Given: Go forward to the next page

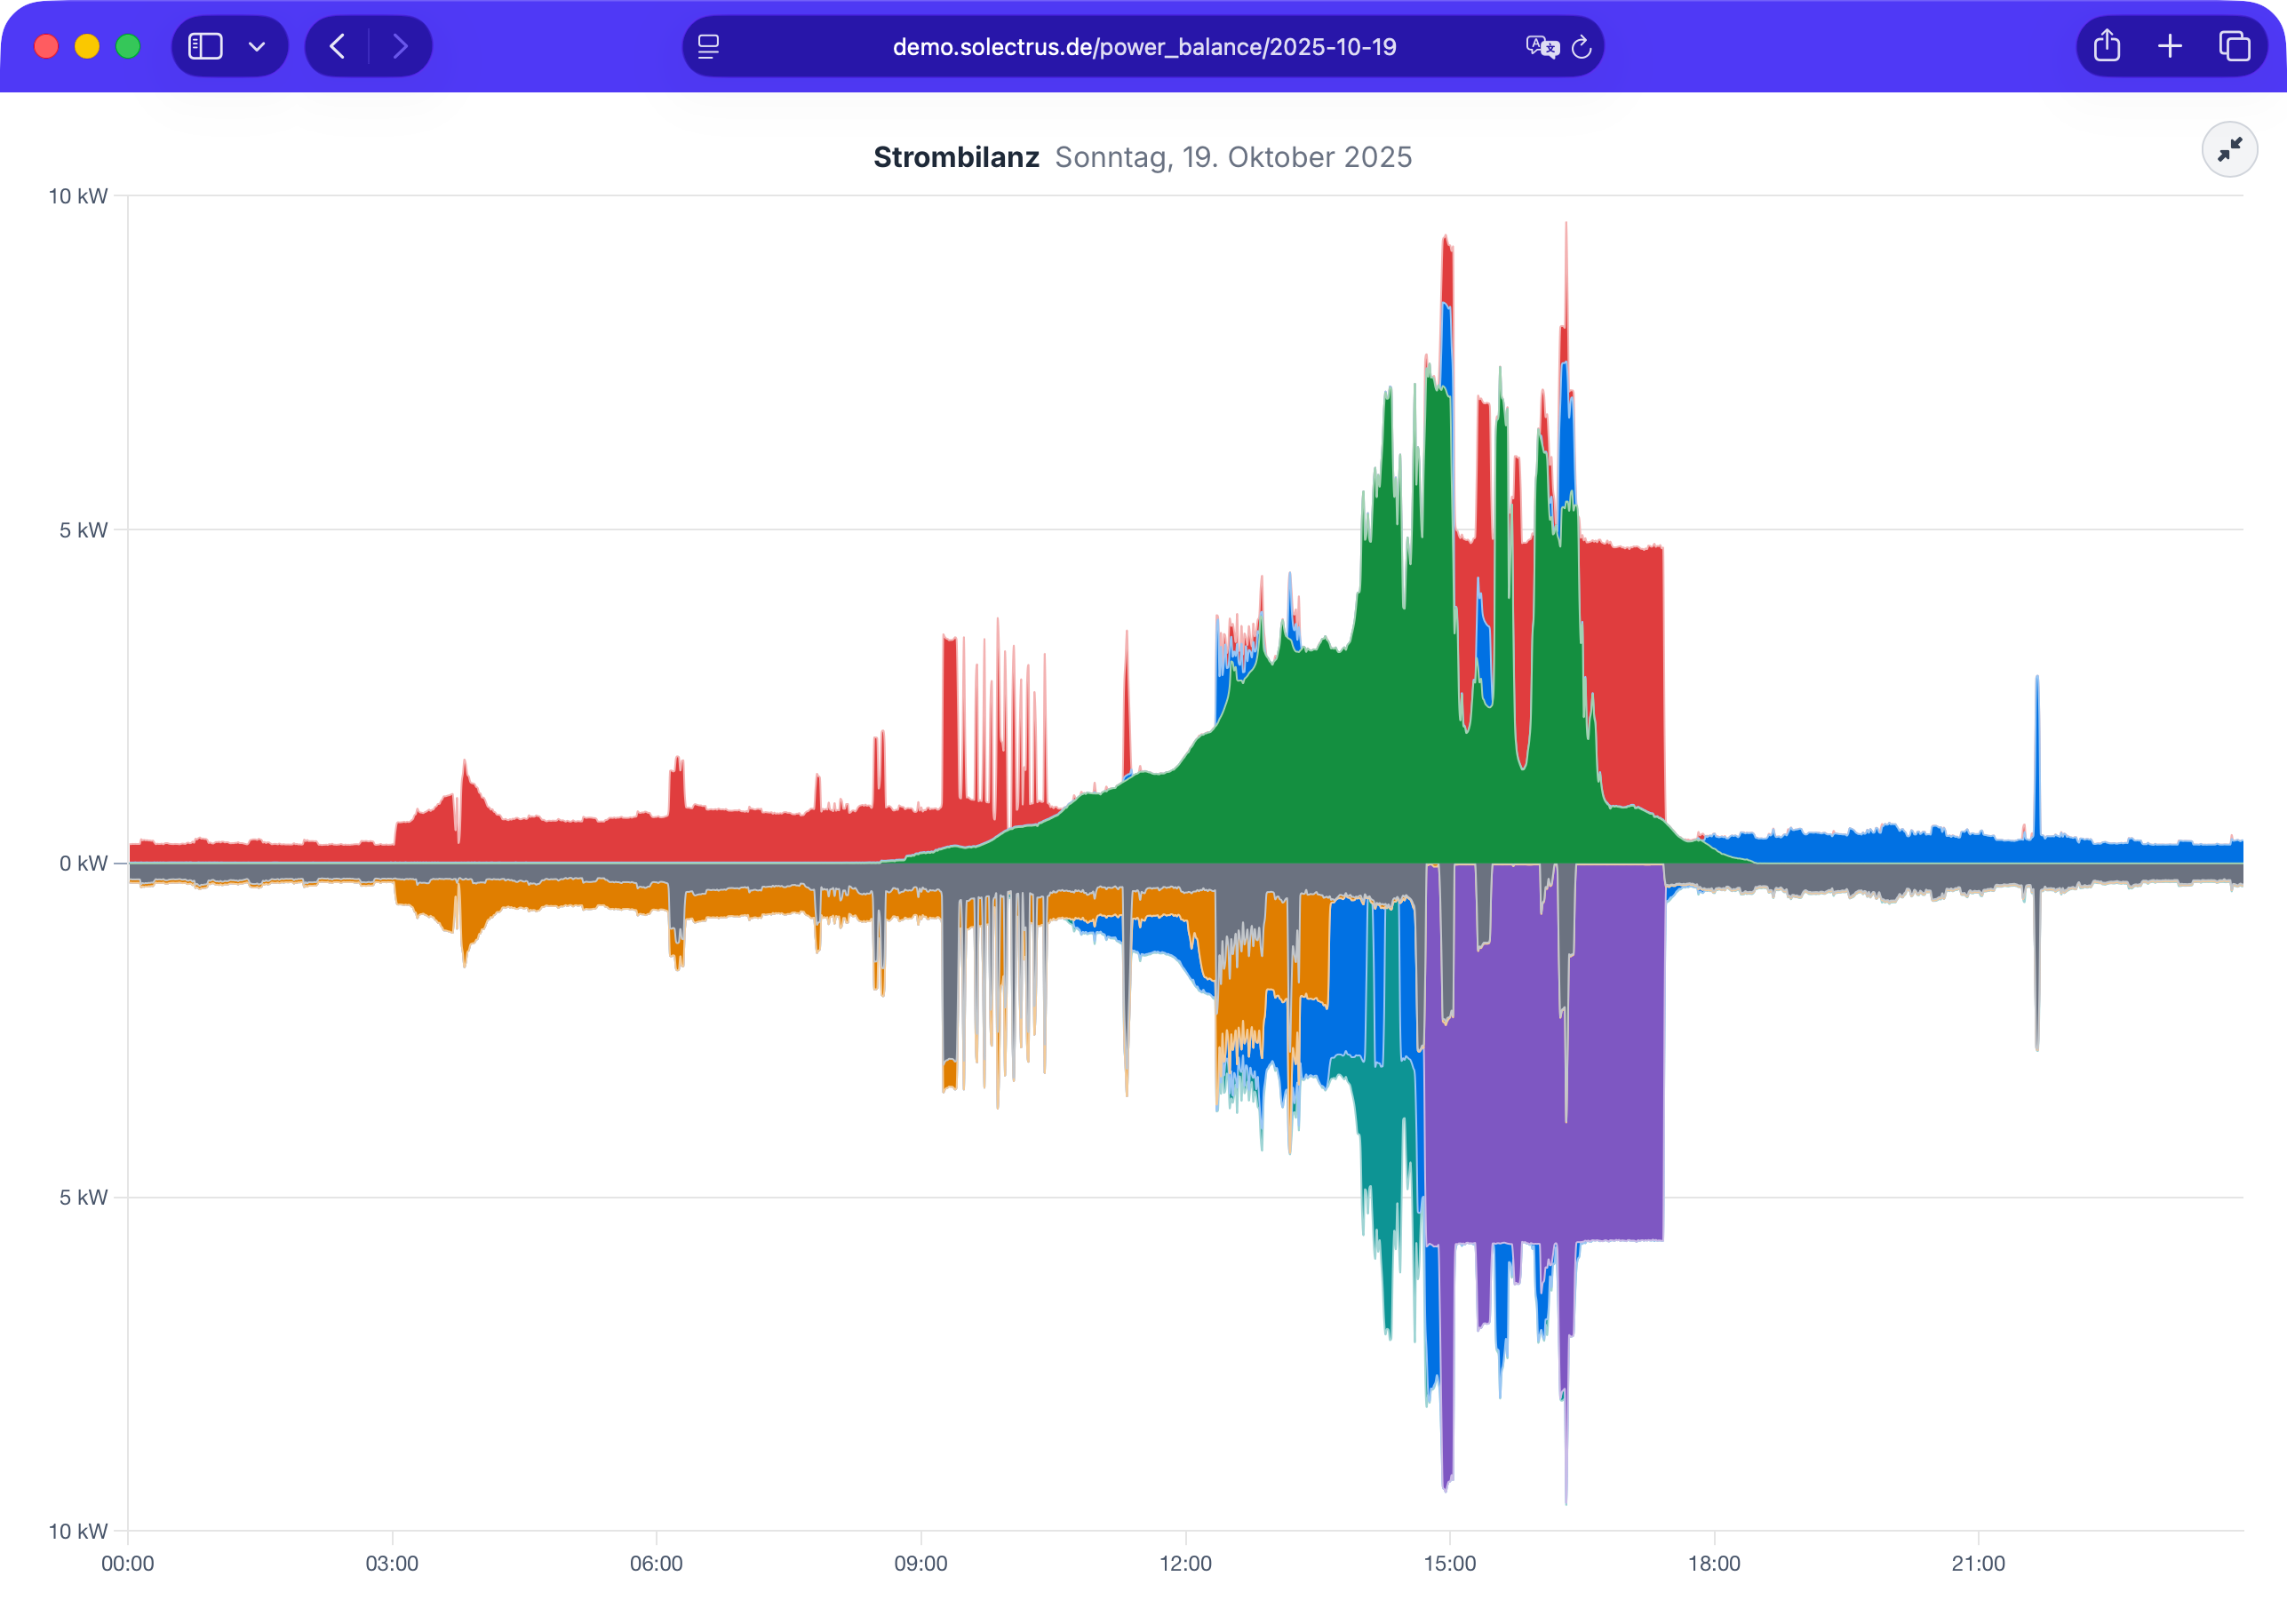Looking at the screenshot, I should [x=400, y=47].
